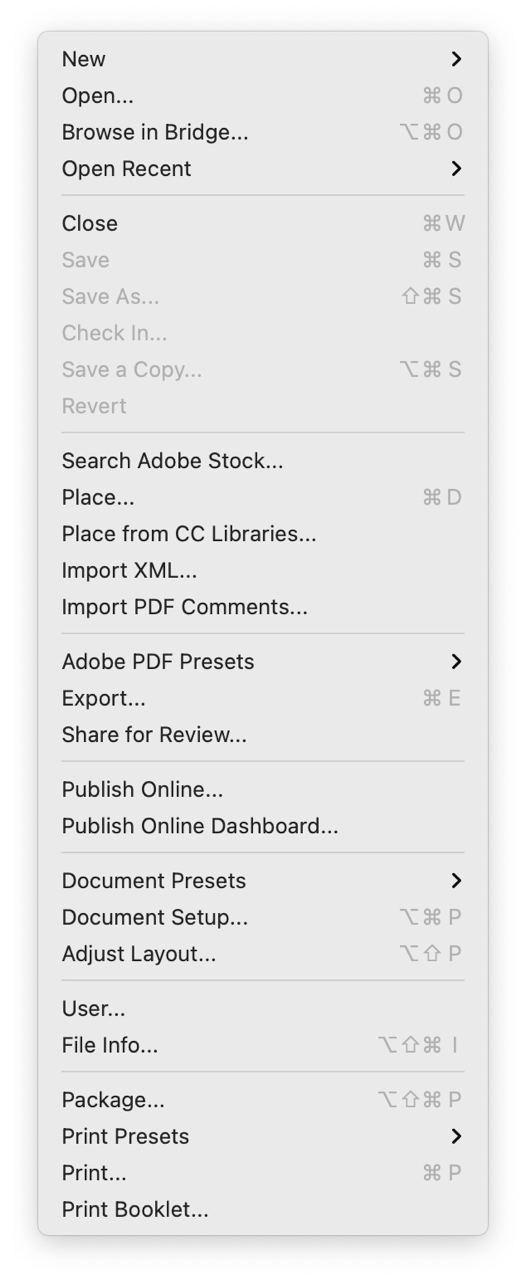This screenshot has width=526, height=1280.
Task: Choose Publish Online...
Action: click(x=263, y=790)
